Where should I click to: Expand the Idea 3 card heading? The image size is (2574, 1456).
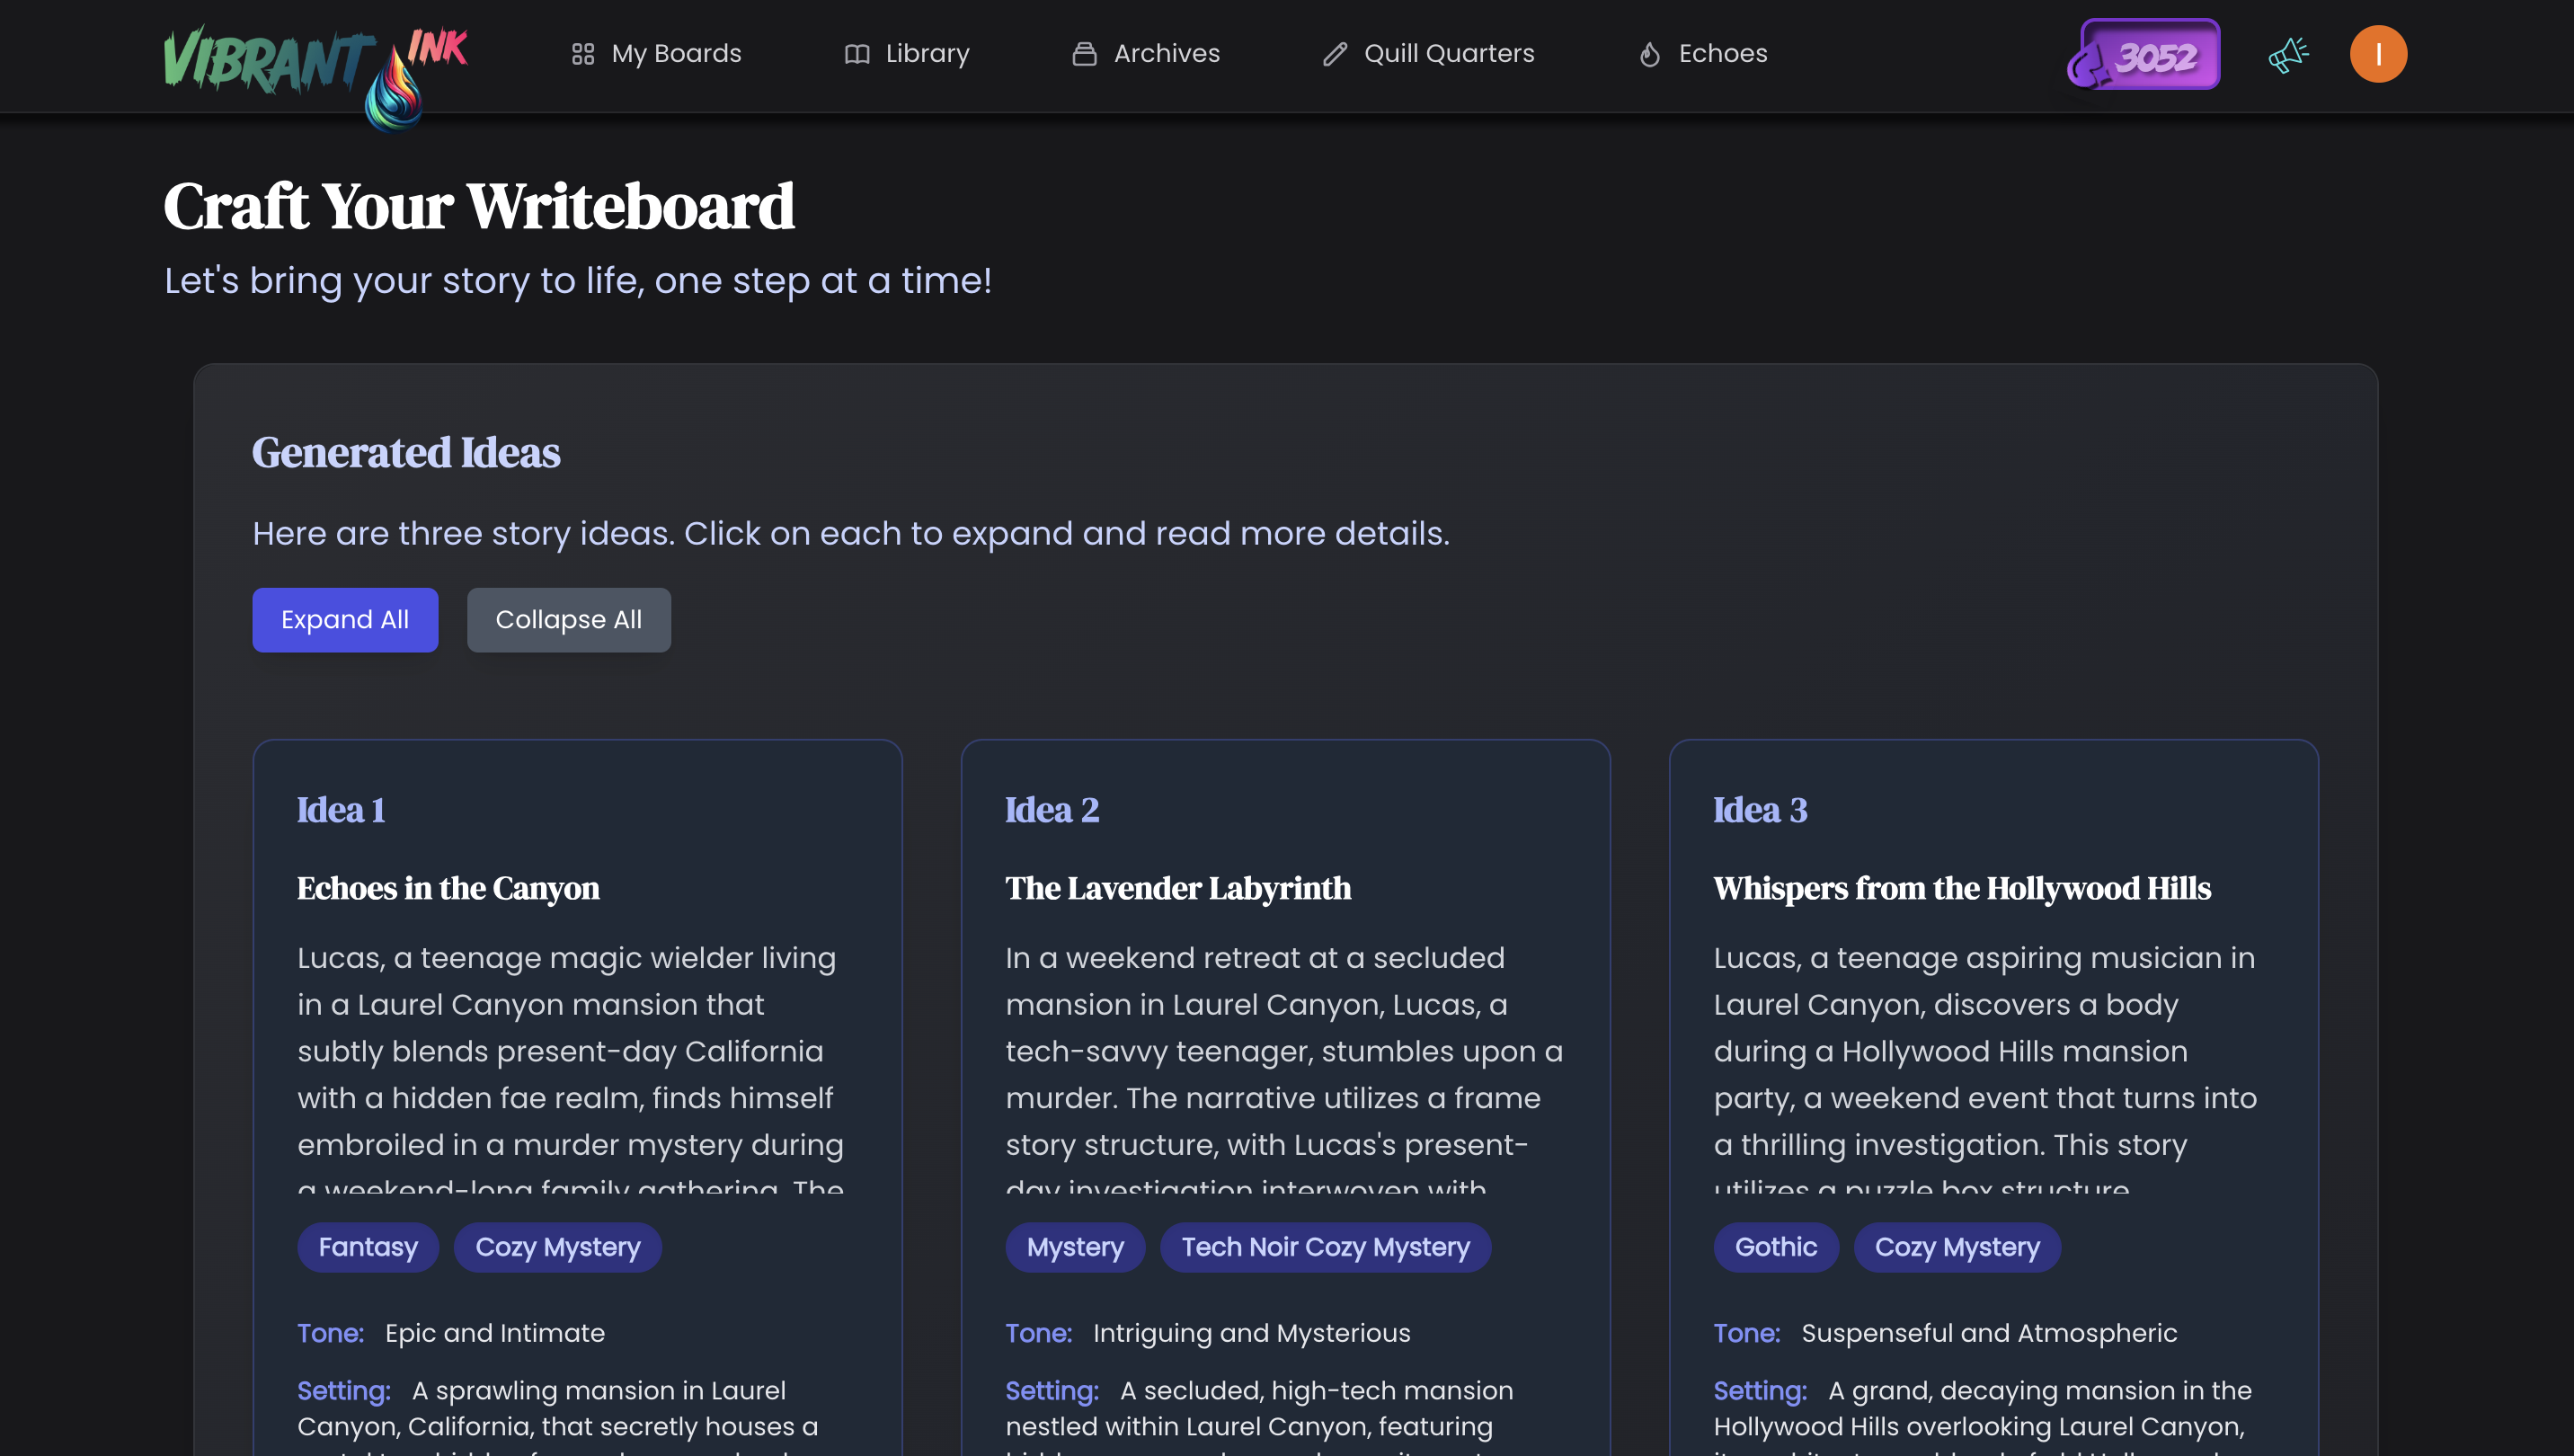[x=1760, y=810]
